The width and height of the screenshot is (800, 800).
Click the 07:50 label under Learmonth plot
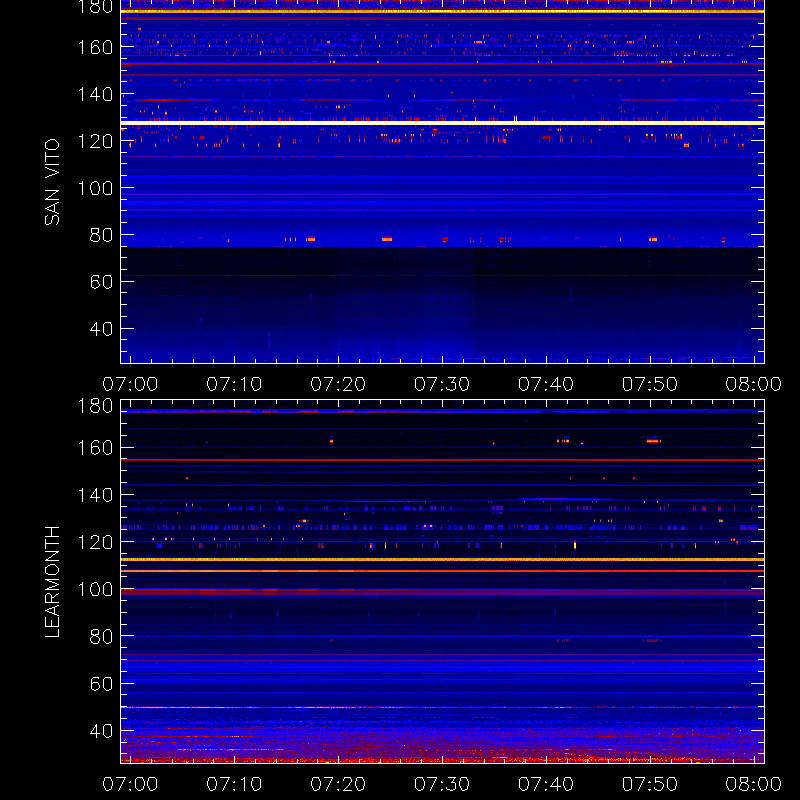tap(650, 784)
